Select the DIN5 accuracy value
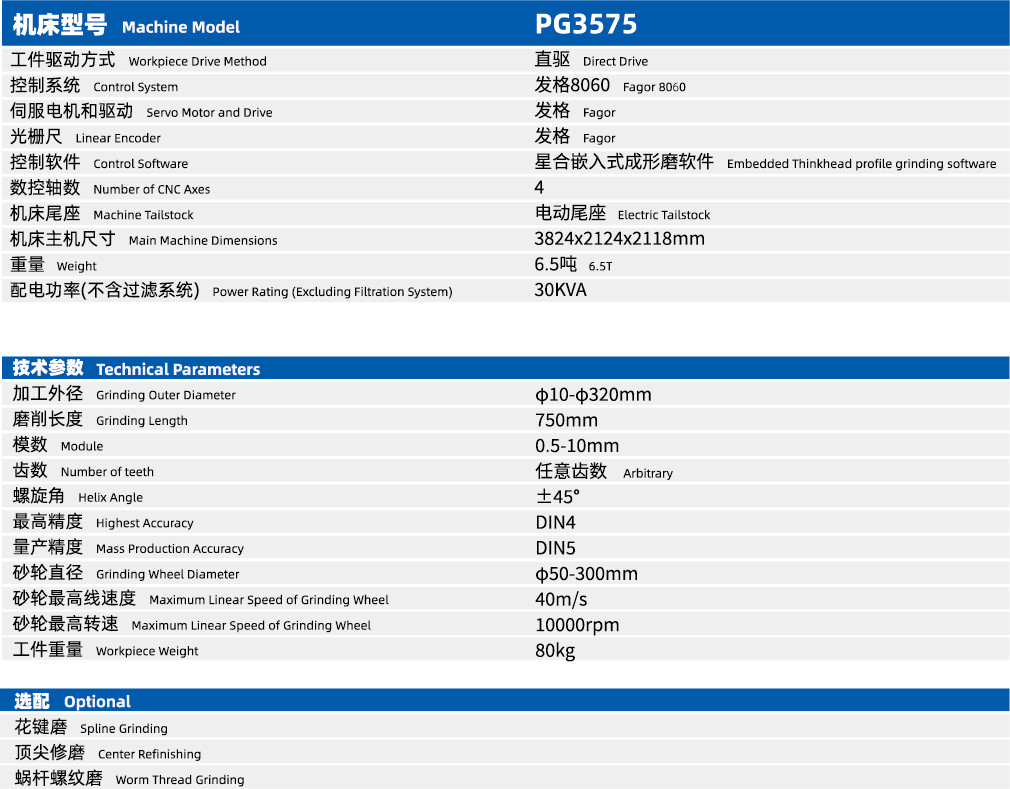 click(x=555, y=548)
